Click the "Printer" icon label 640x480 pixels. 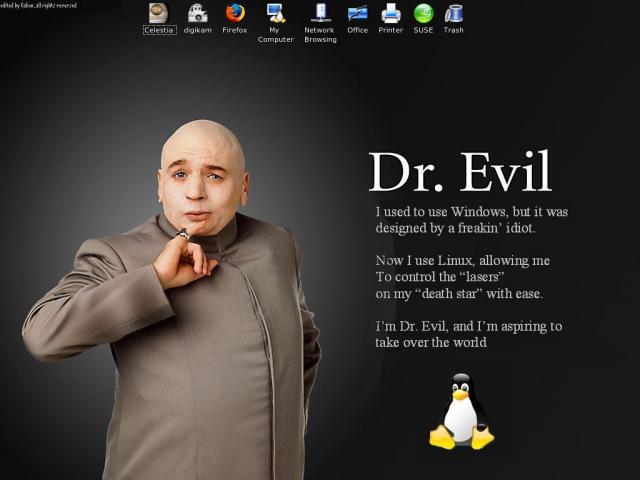click(x=391, y=30)
